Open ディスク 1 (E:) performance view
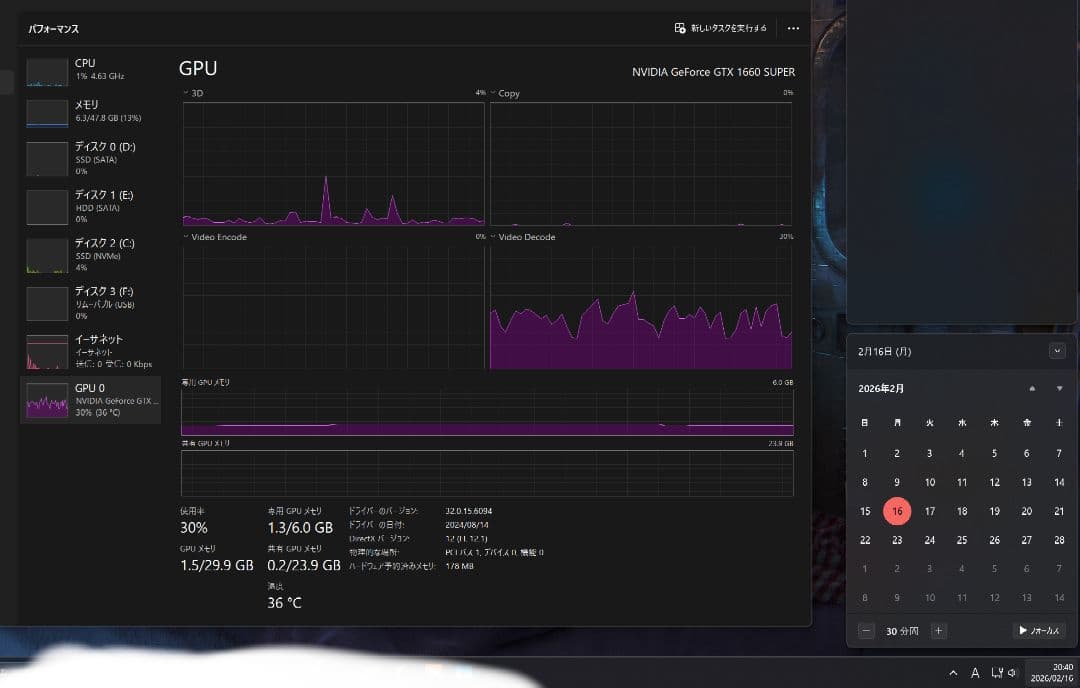 click(x=91, y=207)
